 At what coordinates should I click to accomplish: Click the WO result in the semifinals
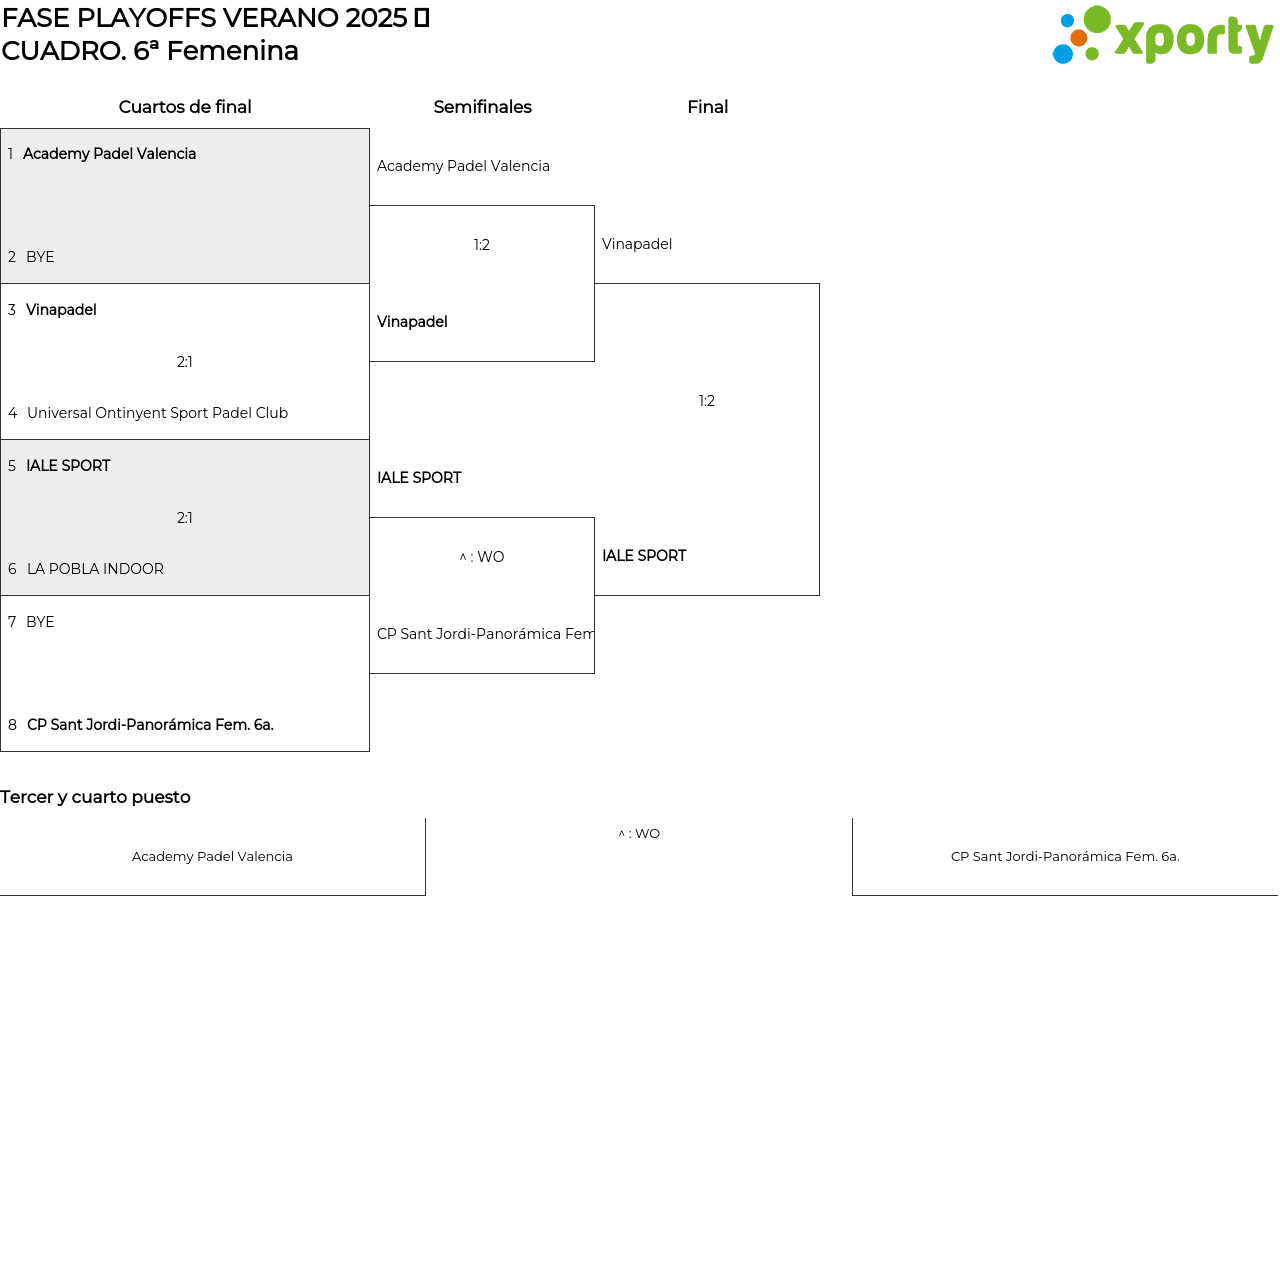click(x=482, y=557)
